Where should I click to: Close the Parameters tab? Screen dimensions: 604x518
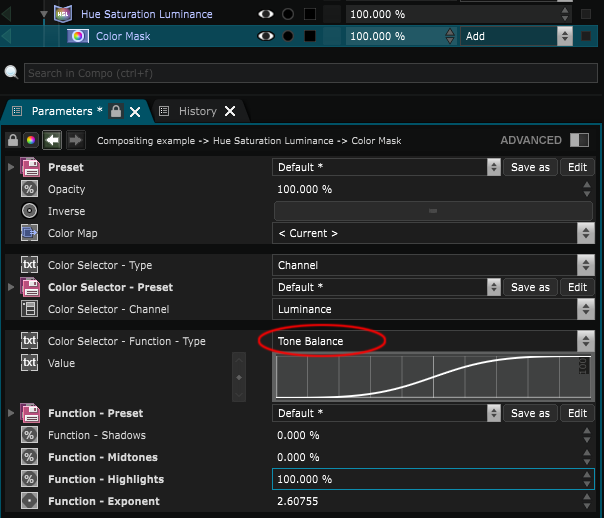pos(135,112)
